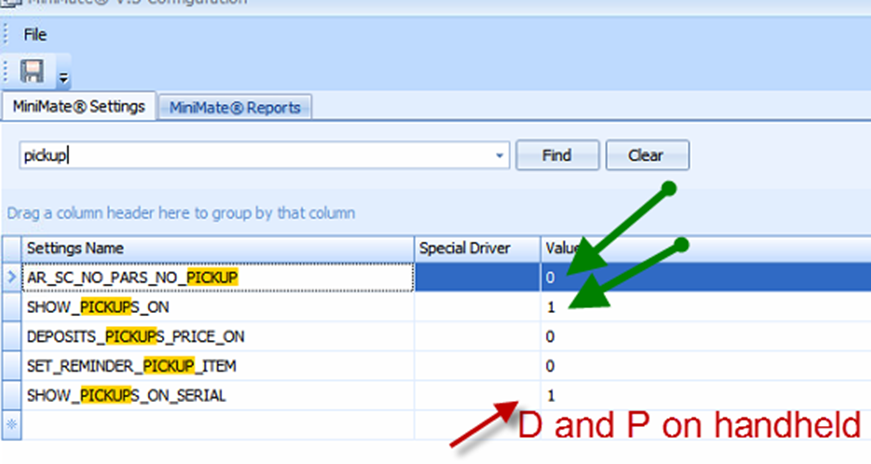Select the SET_REMINDER_PICKUP_ITEM setting
Screen dimensions: 871x464
[x=218, y=366]
